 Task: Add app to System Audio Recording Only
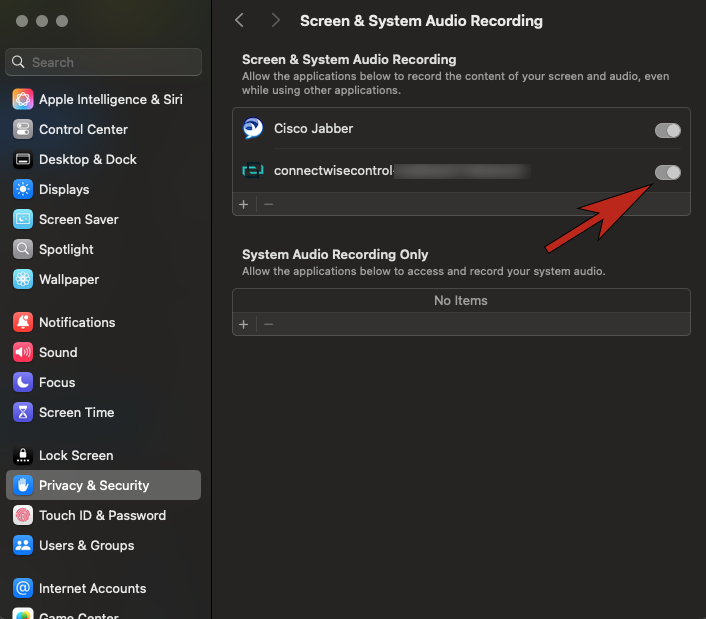click(x=243, y=324)
